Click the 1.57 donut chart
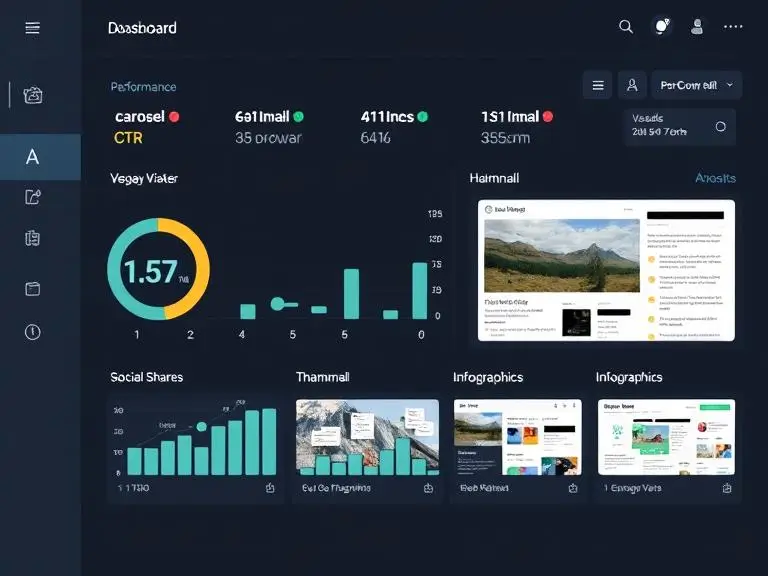The width and height of the screenshot is (768, 576). pos(158,269)
